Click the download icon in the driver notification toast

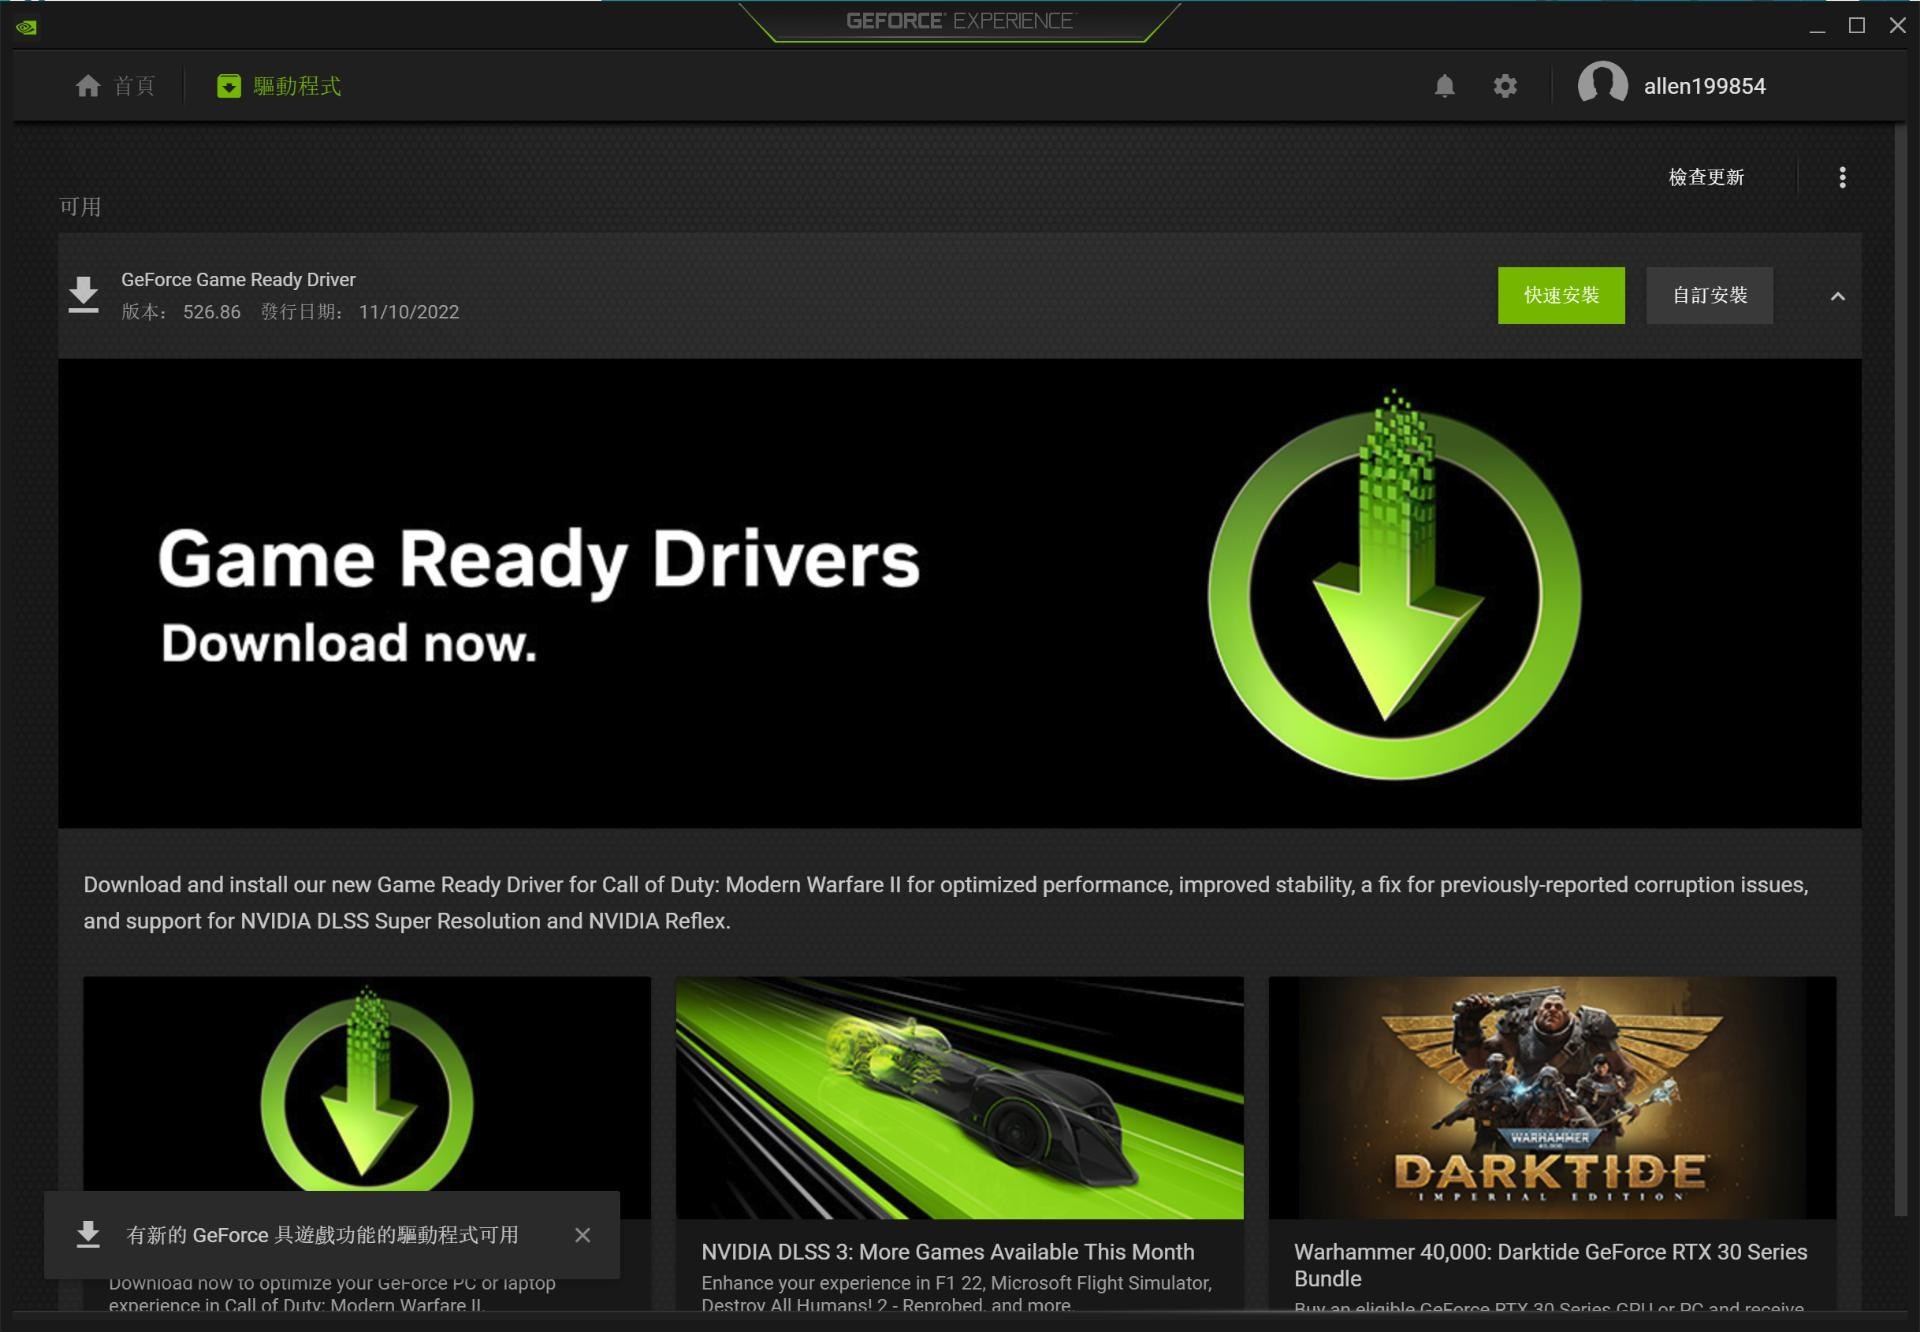[x=89, y=1235]
